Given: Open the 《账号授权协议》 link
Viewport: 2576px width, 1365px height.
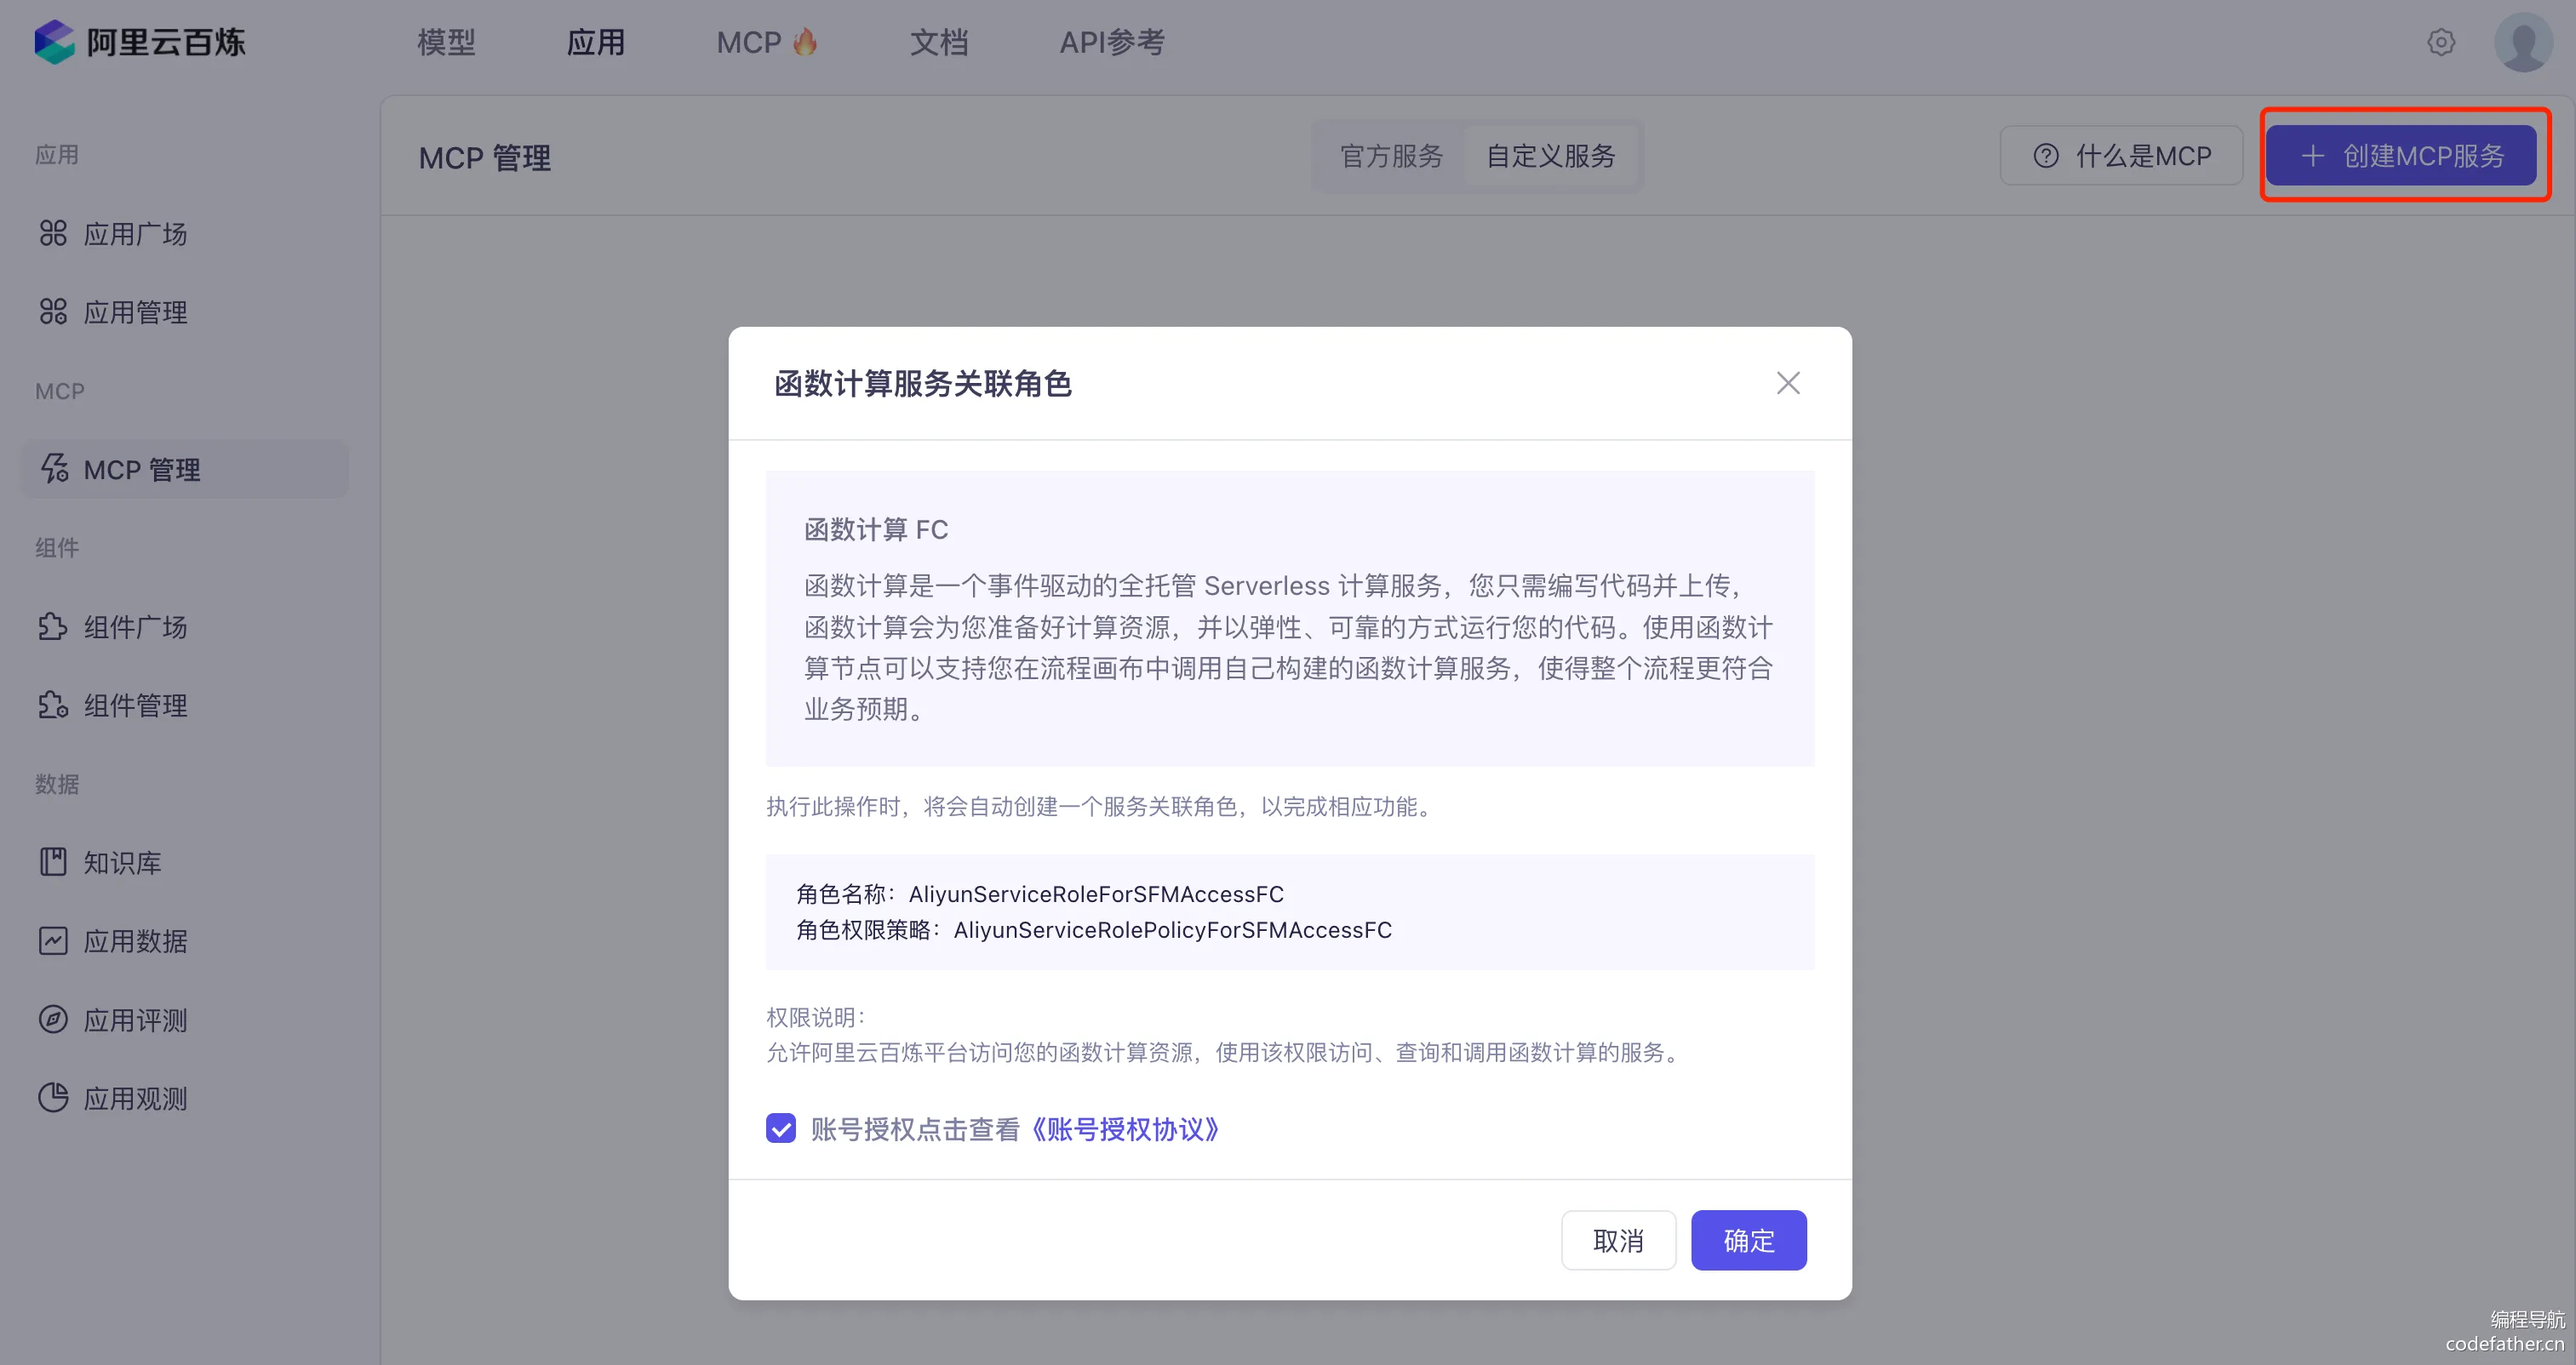Looking at the screenshot, I should point(1124,1129).
